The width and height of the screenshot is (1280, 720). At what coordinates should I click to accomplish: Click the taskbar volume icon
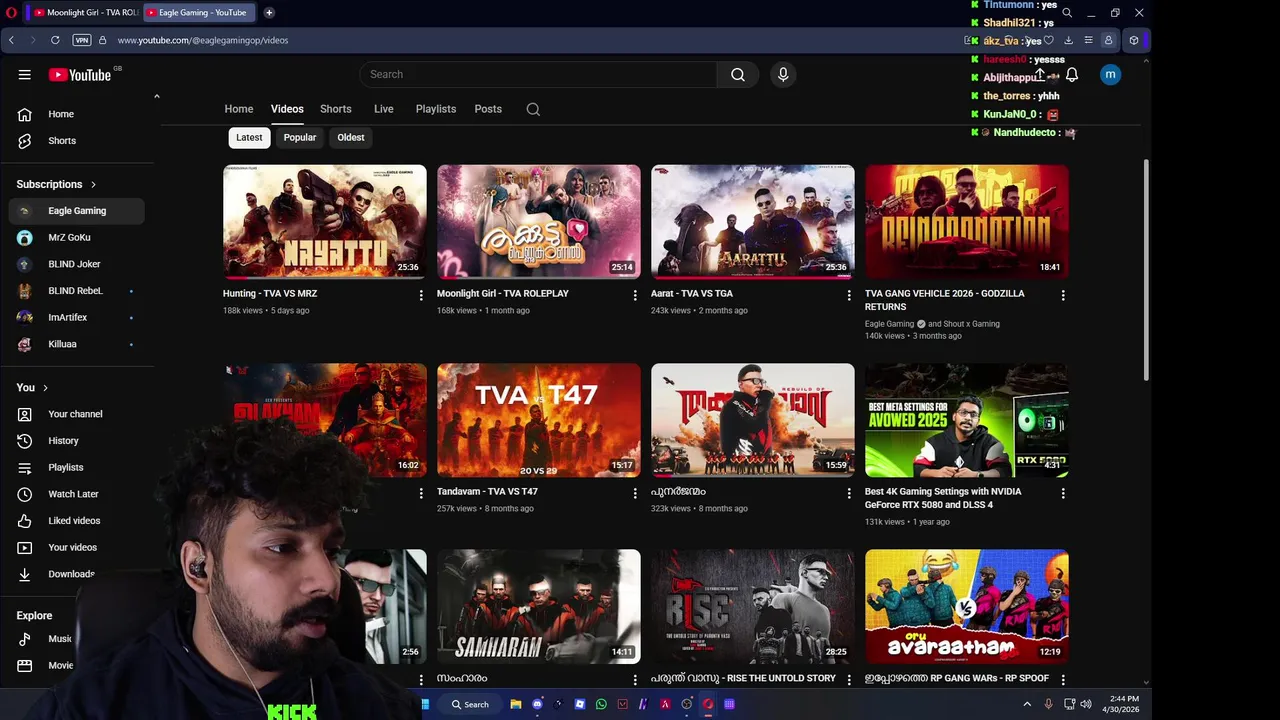tap(1086, 704)
